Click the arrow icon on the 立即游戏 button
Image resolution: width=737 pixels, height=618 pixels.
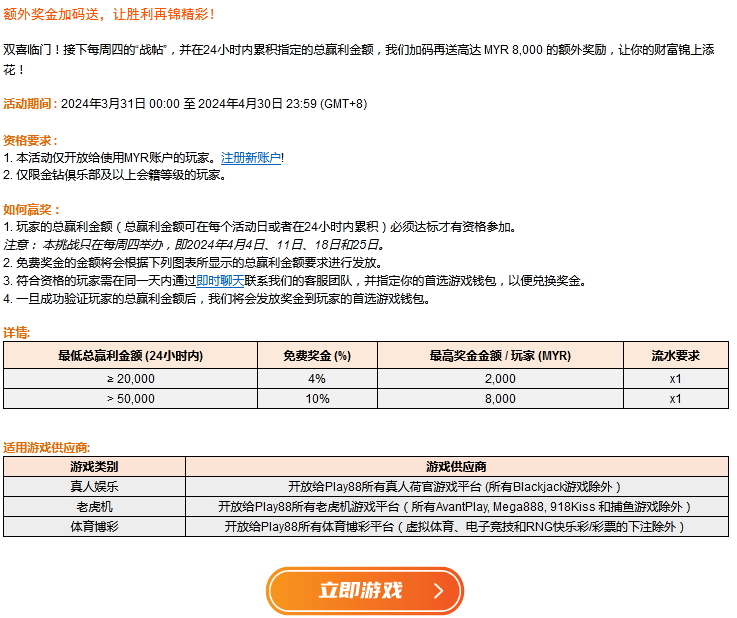[x=437, y=591]
